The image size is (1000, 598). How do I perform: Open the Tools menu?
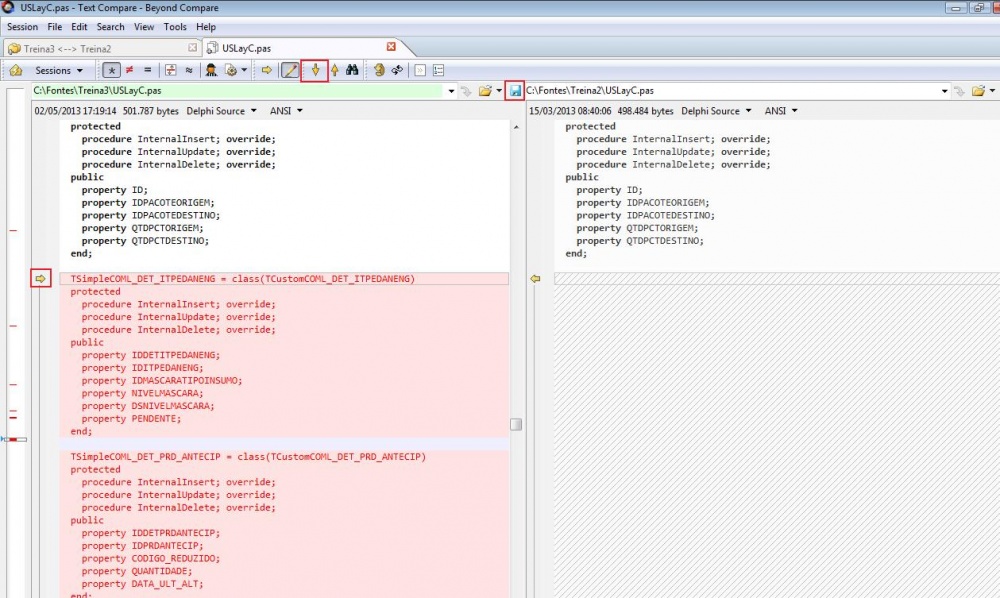tap(175, 27)
